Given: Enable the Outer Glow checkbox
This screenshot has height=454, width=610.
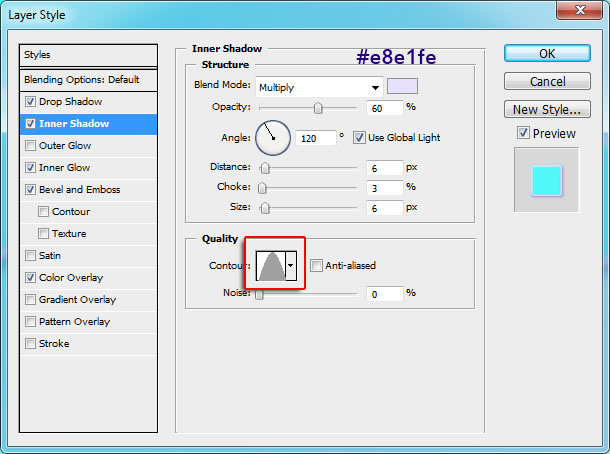Looking at the screenshot, I should [x=30, y=145].
